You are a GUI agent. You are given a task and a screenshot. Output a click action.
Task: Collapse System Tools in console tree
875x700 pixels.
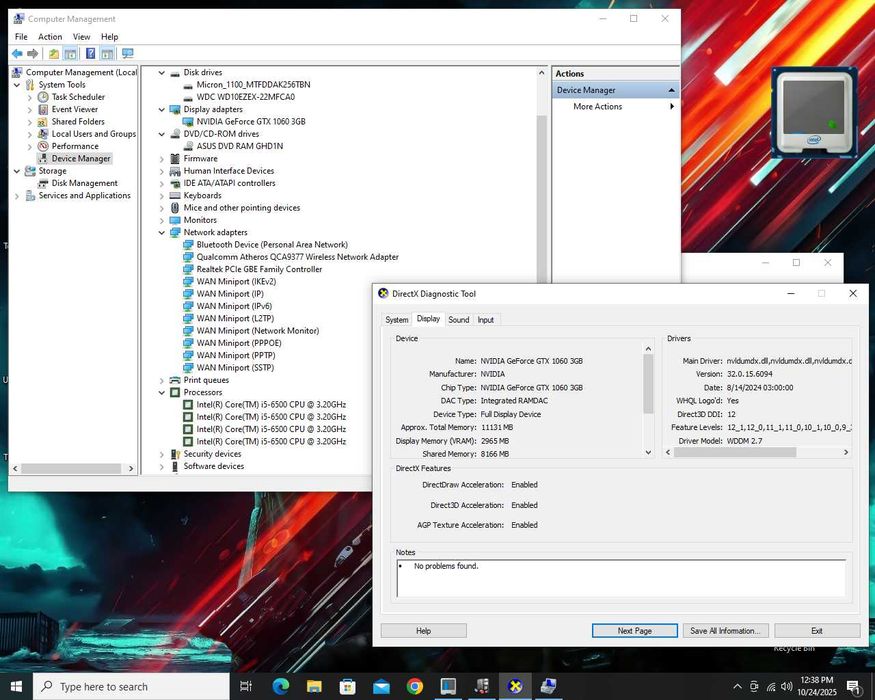[x=17, y=85]
